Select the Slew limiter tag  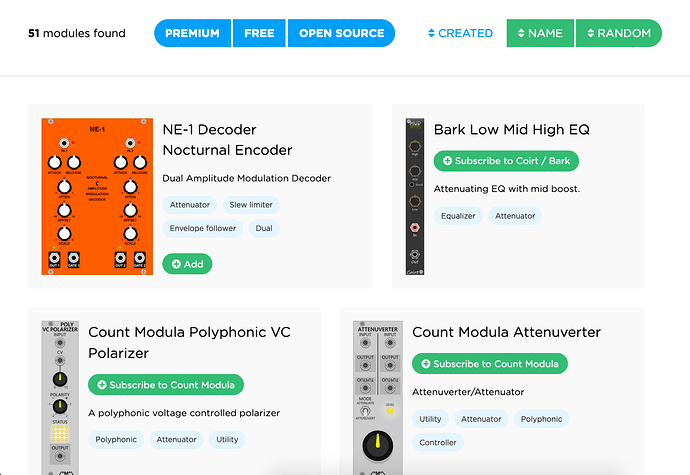[x=251, y=205]
